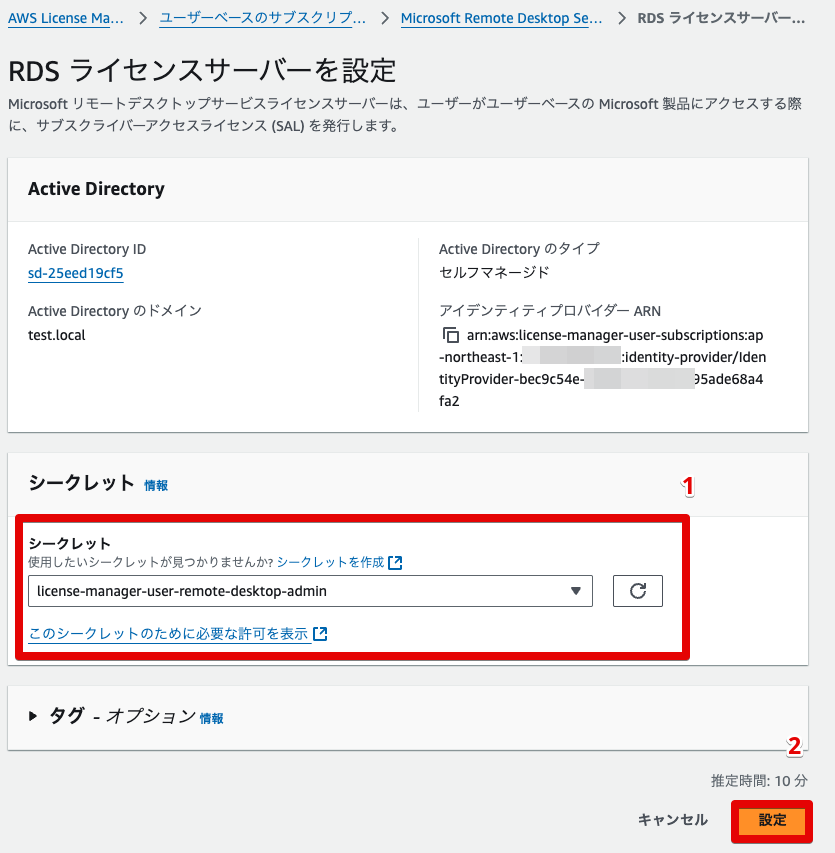Open Active Directory ID sd-25eed19cf5 link

coord(76,273)
